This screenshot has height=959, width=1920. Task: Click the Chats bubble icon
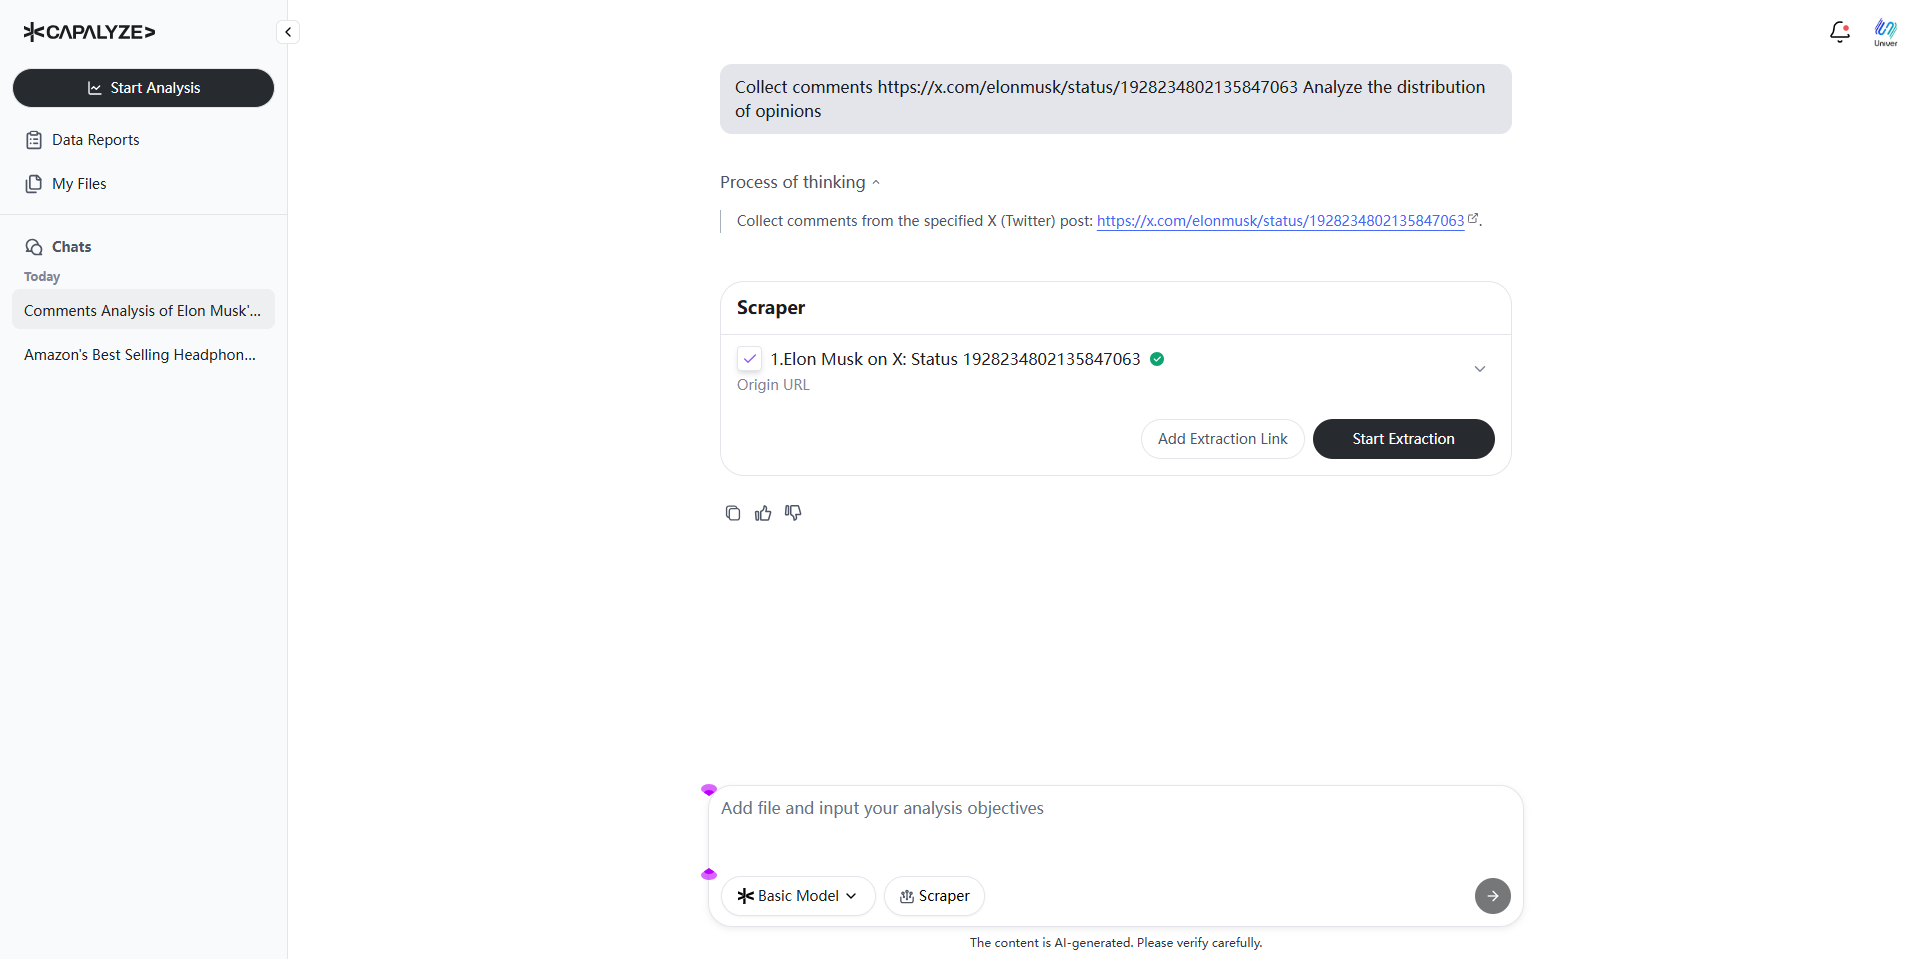[34, 247]
